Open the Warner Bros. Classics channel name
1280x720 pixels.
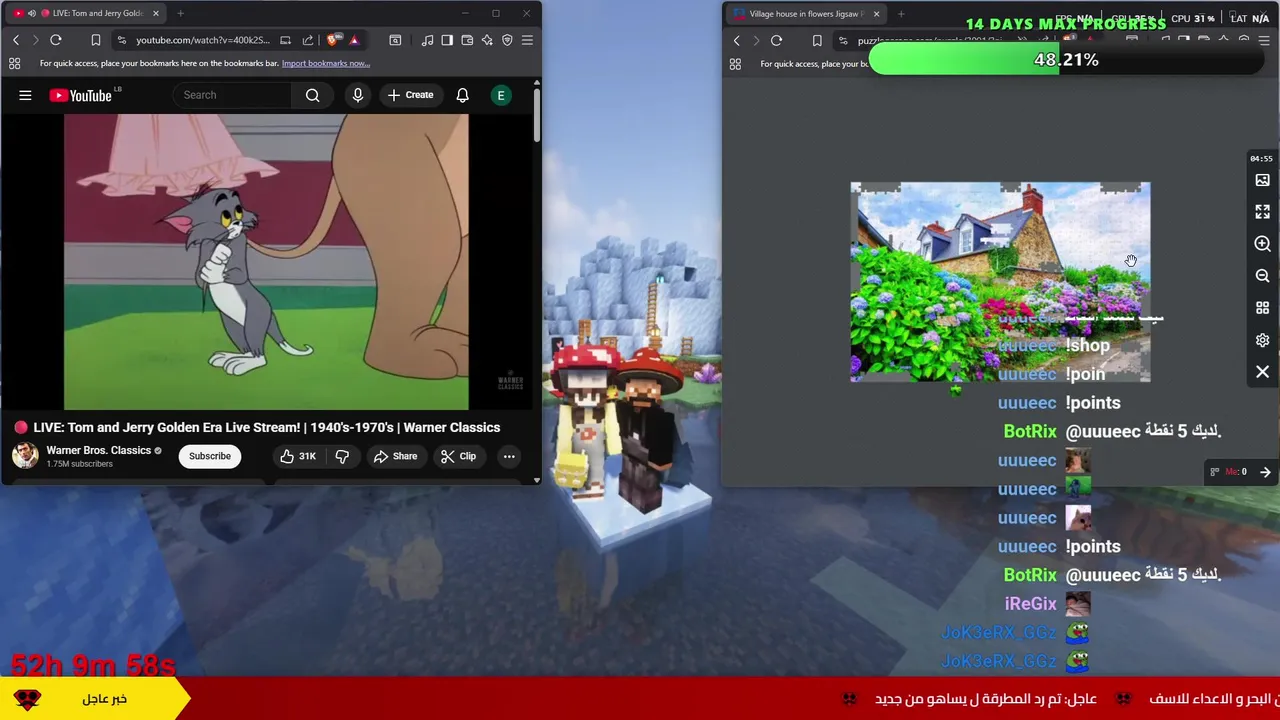98,450
